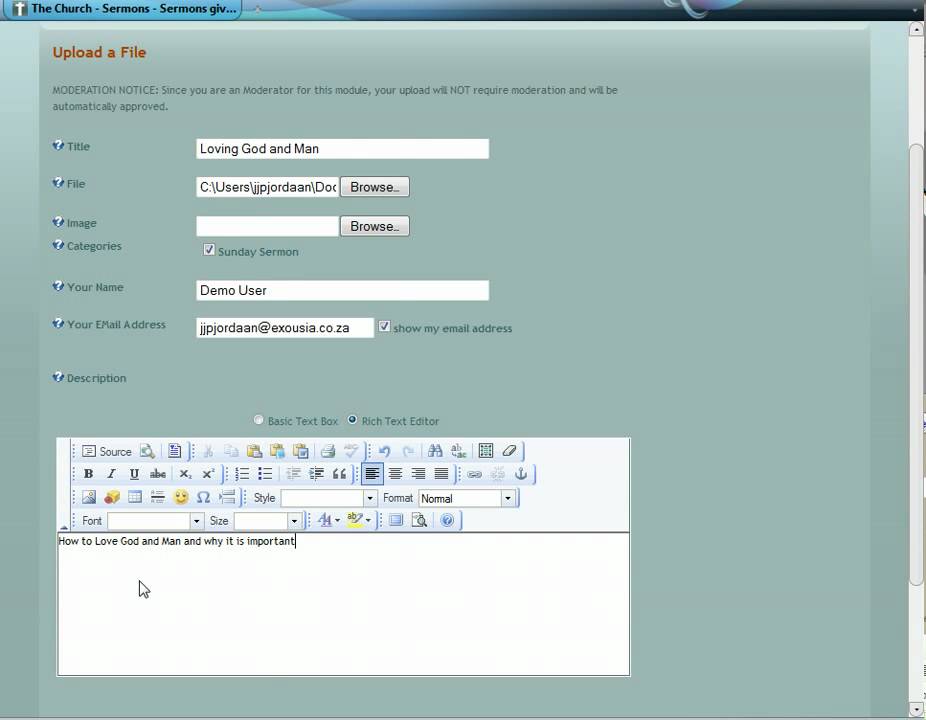The image size is (926, 720).
Task: Click the Paste clipboard icon
Action: point(255,452)
